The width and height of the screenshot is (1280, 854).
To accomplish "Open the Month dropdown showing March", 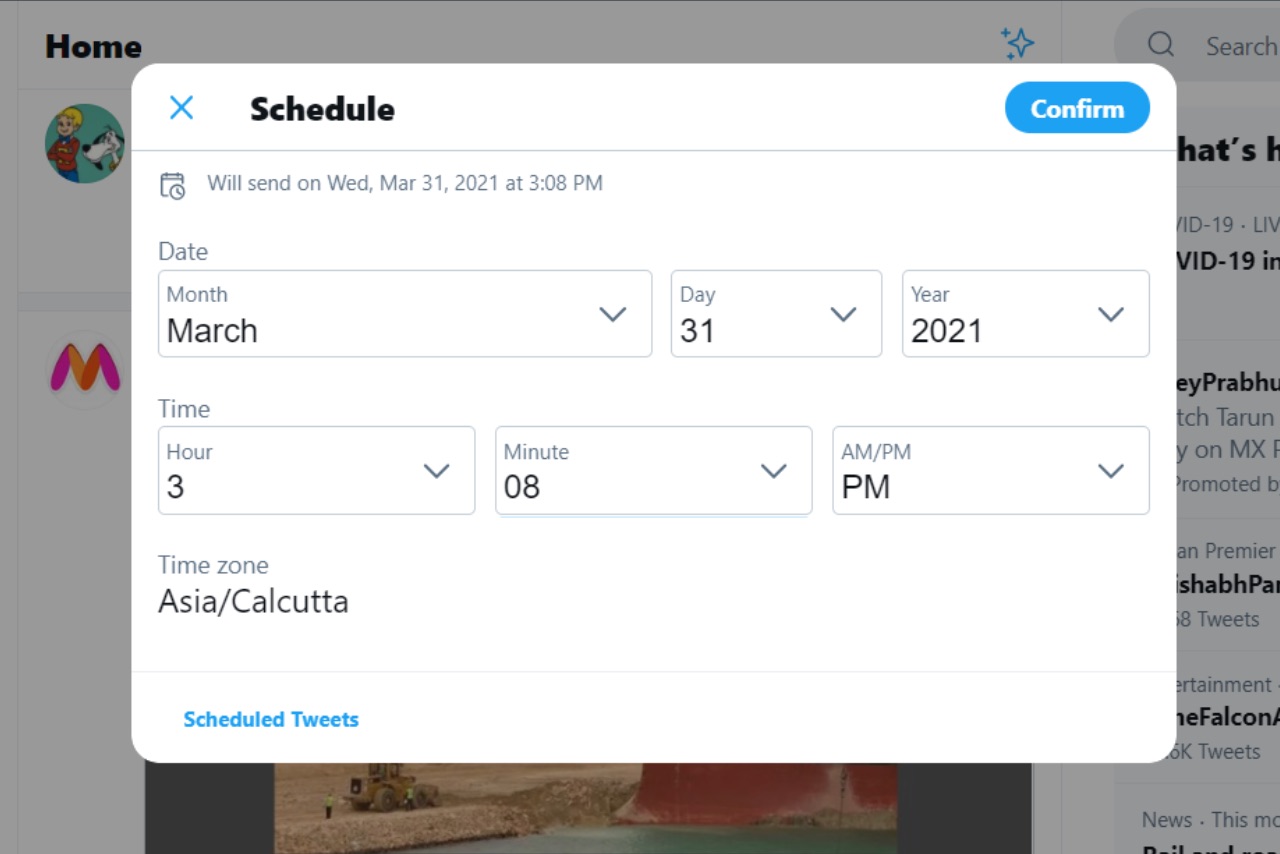I will pyautogui.click(x=404, y=313).
